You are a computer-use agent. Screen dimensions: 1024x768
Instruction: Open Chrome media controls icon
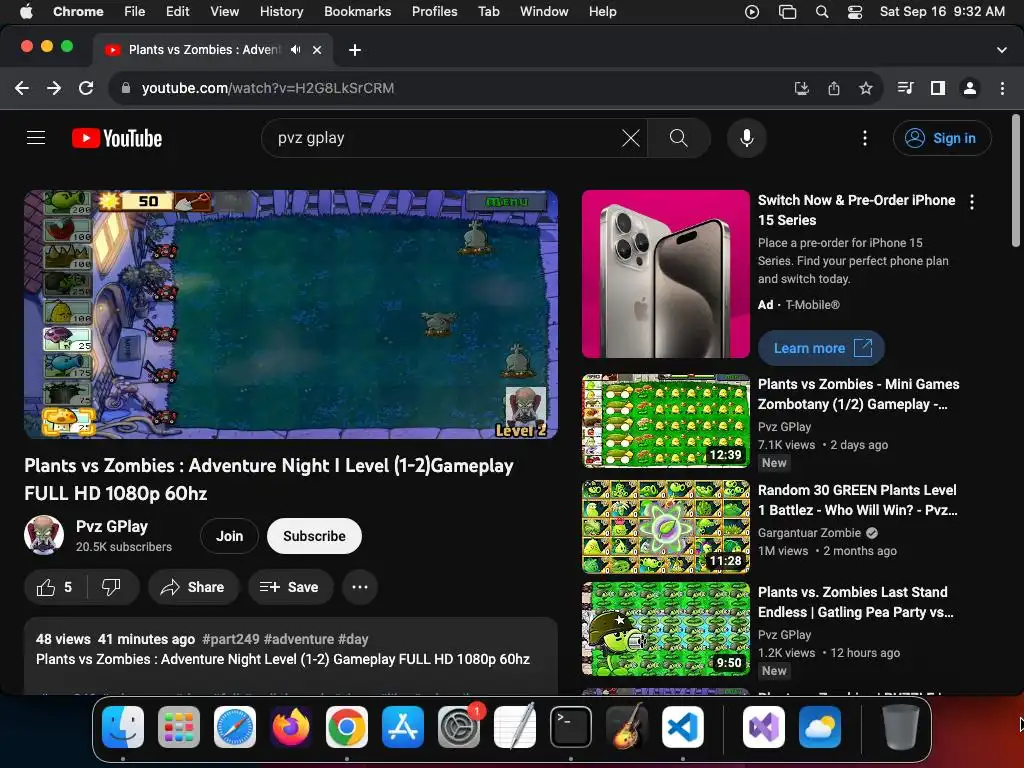pyautogui.click(x=905, y=88)
